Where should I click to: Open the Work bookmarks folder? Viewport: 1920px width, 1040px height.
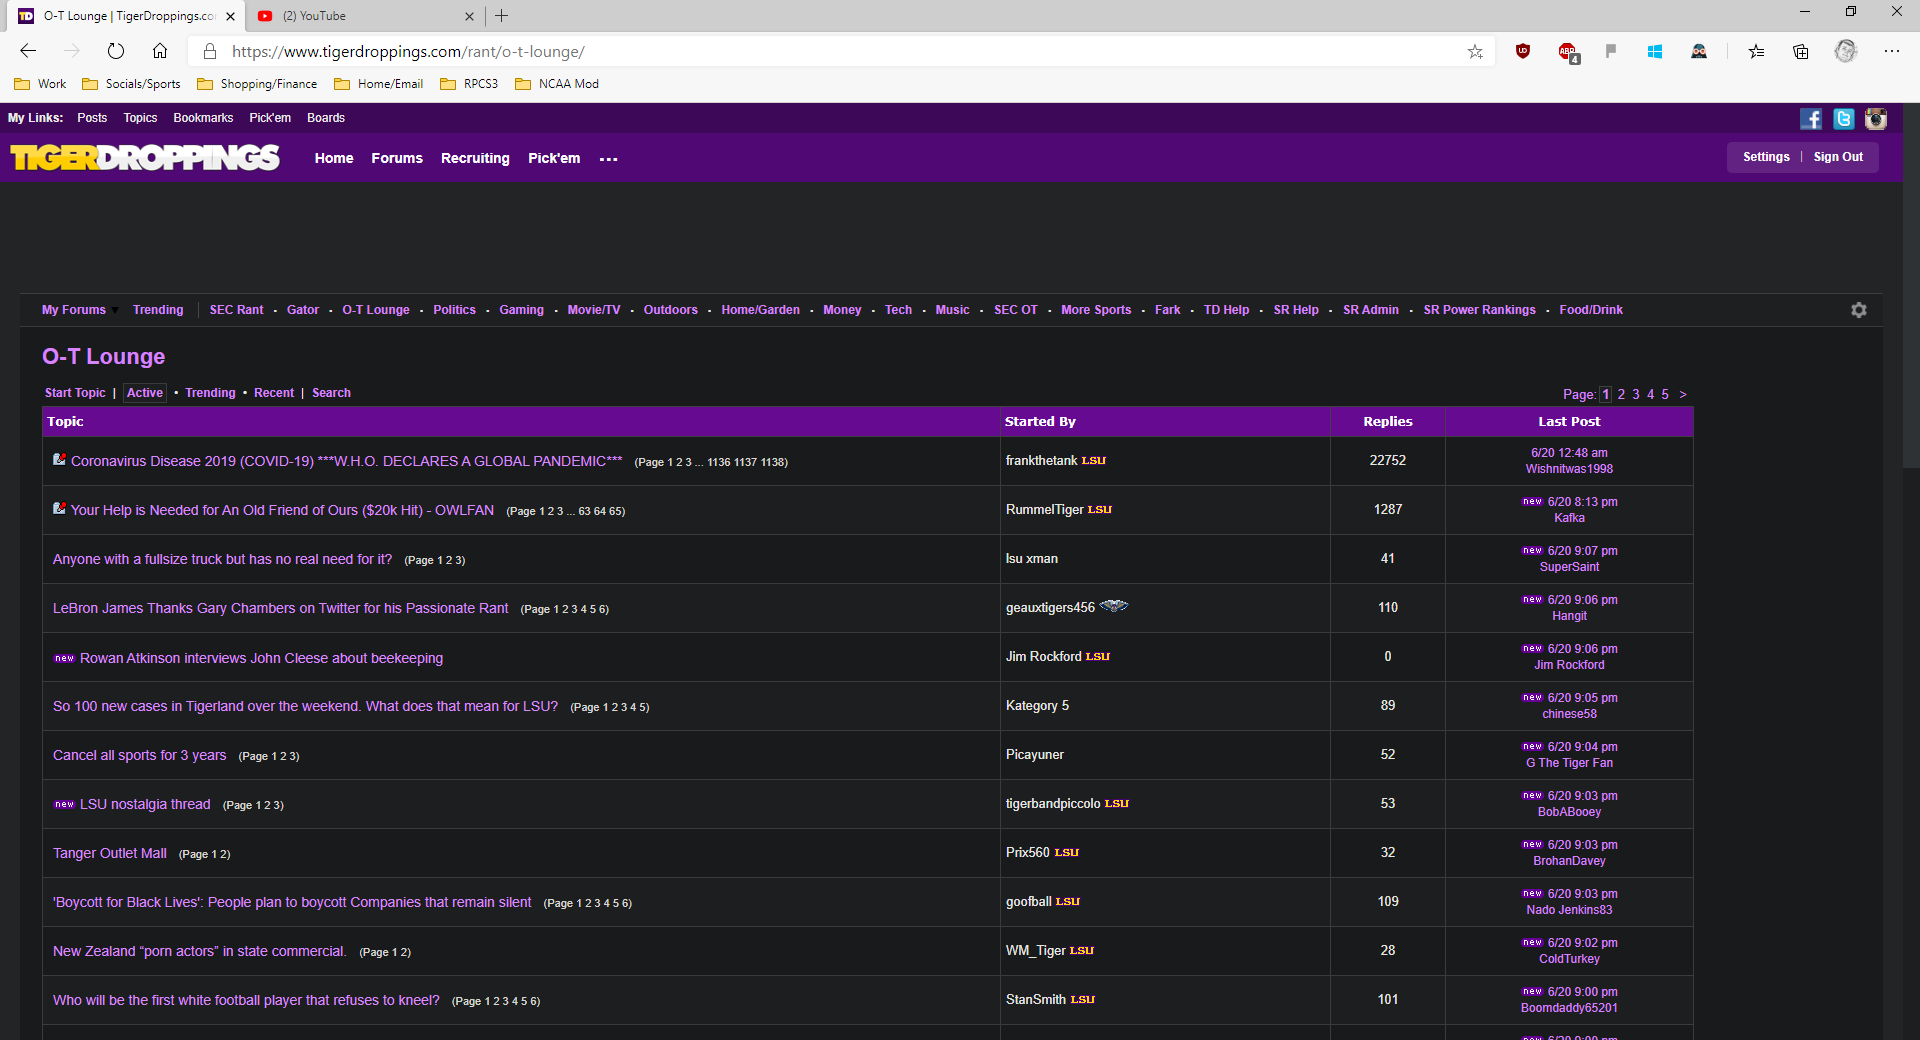click(40, 84)
